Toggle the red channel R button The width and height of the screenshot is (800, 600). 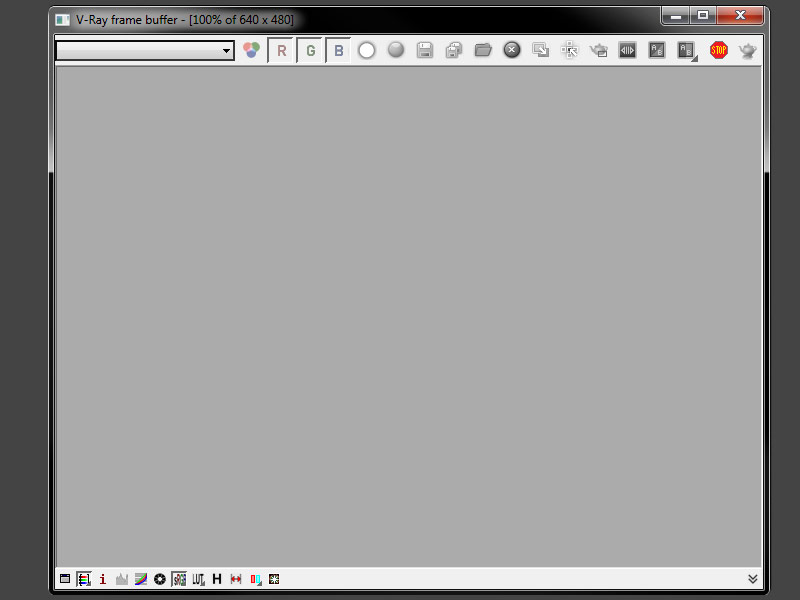[281, 51]
